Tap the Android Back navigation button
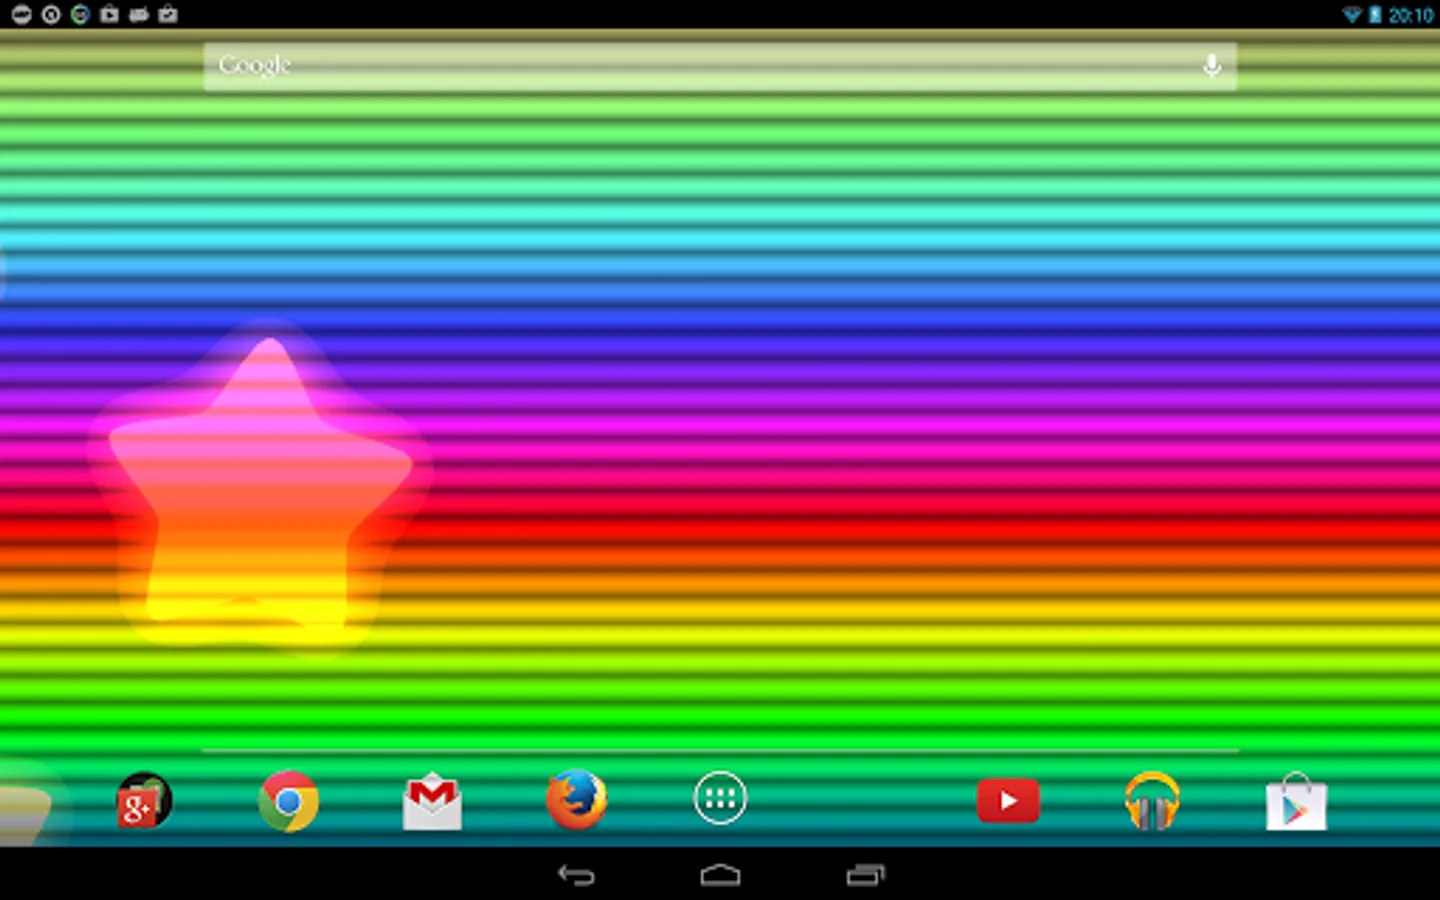The image size is (1440, 900). click(576, 876)
